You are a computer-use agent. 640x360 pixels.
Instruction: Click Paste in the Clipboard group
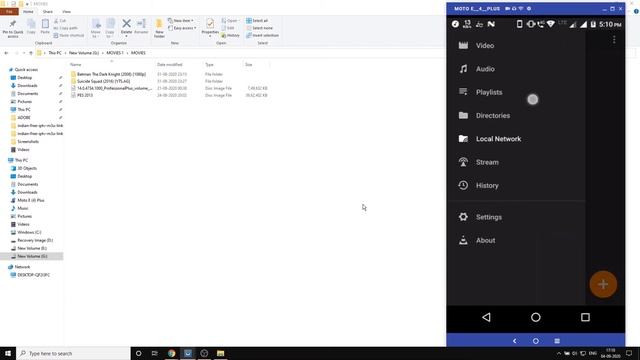tap(45, 26)
